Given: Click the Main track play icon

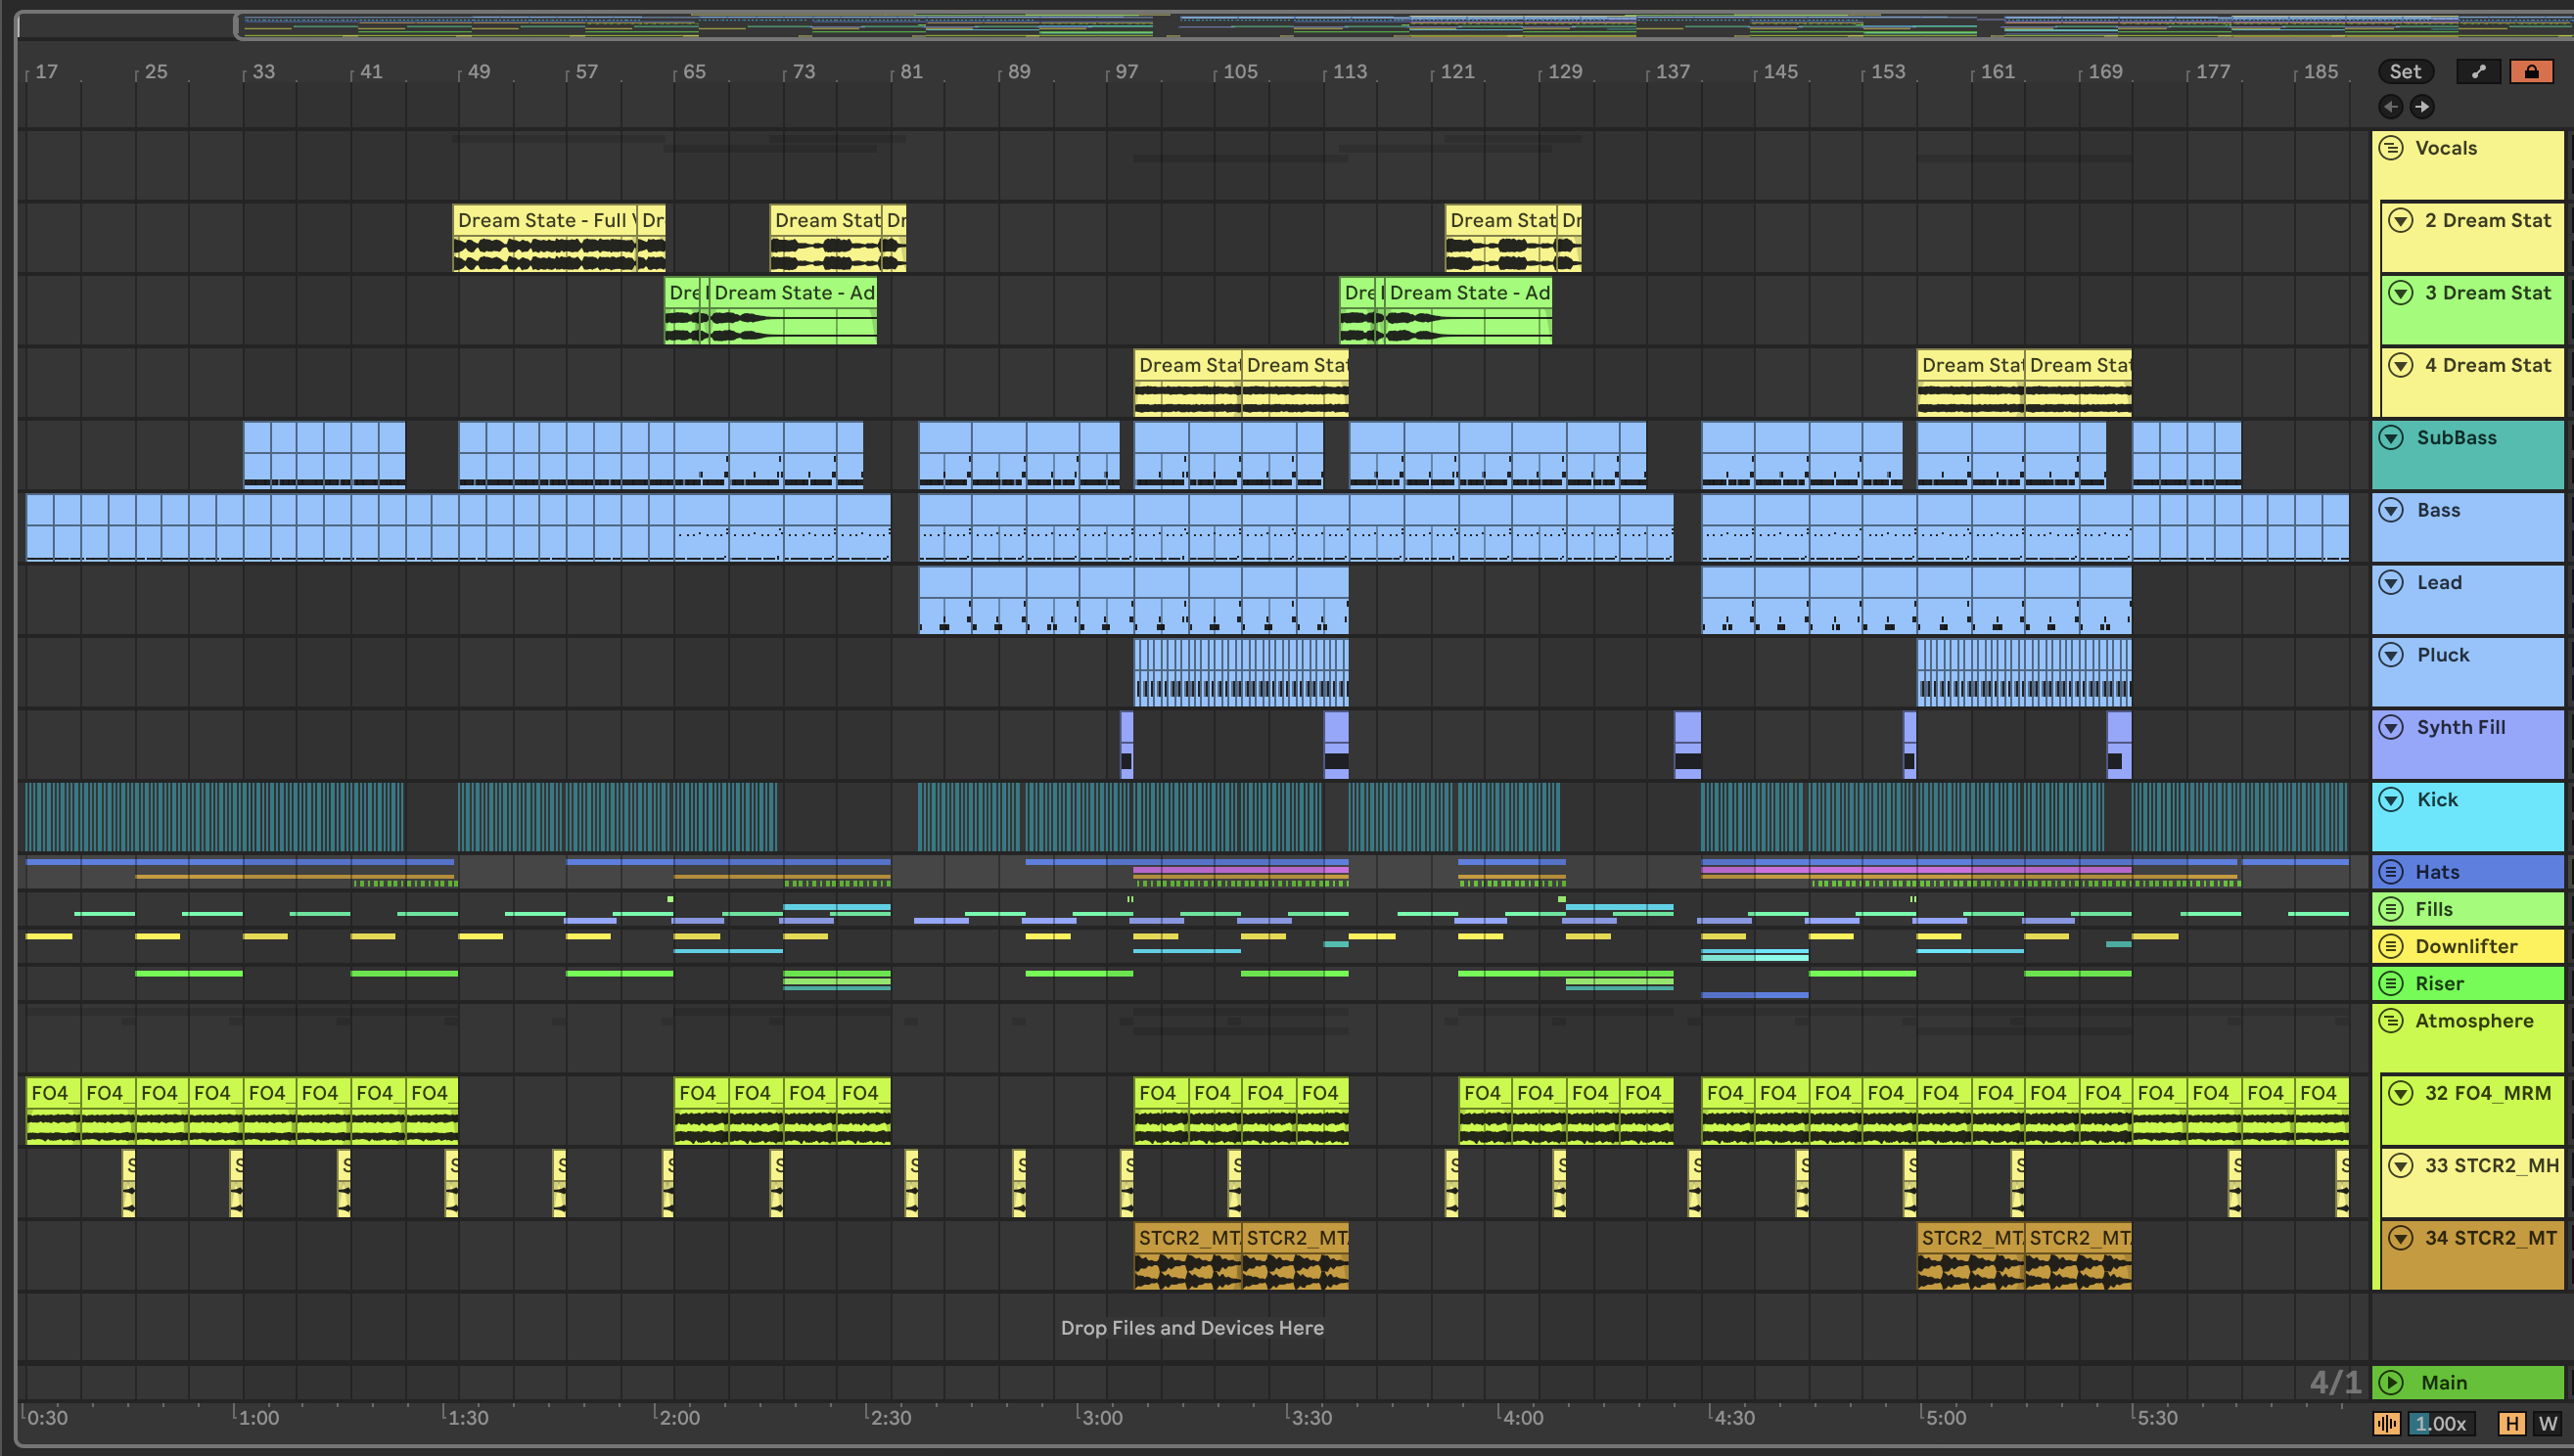Looking at the screenshot, I should pyautogui.click(x=2391, y=1383).
